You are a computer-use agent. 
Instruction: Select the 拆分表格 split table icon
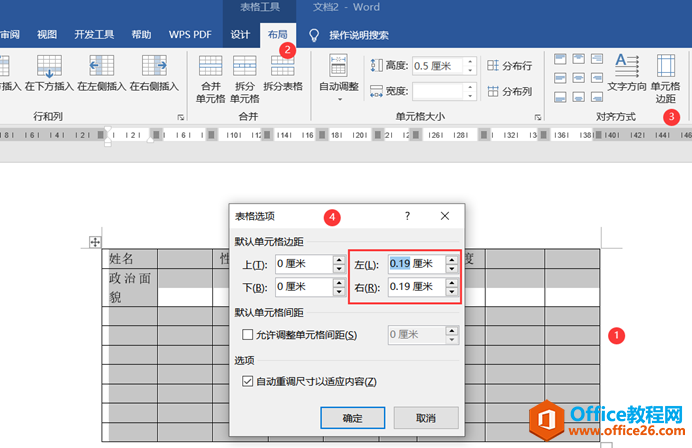283,67
